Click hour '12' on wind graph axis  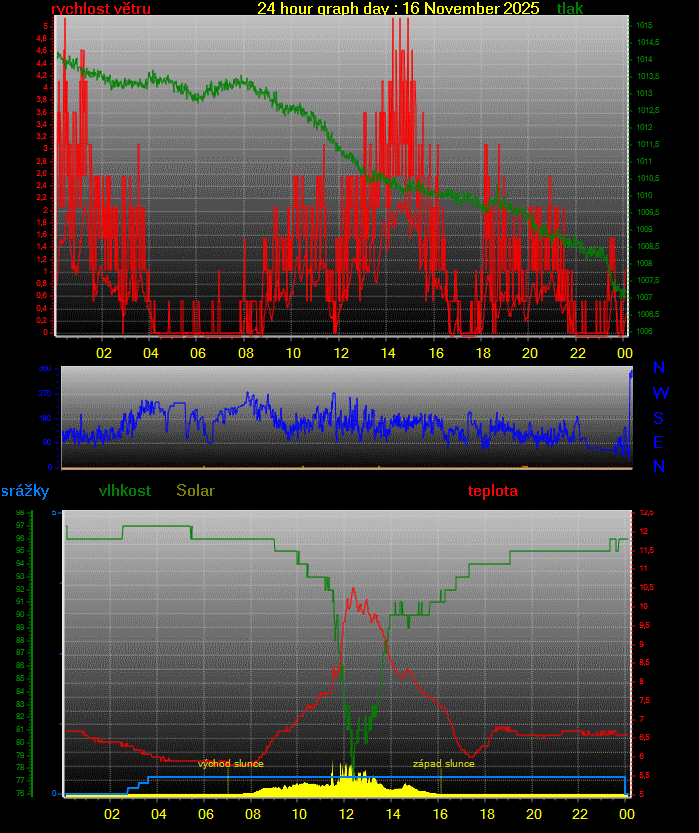pyautogui.click(x=341, y=353)
